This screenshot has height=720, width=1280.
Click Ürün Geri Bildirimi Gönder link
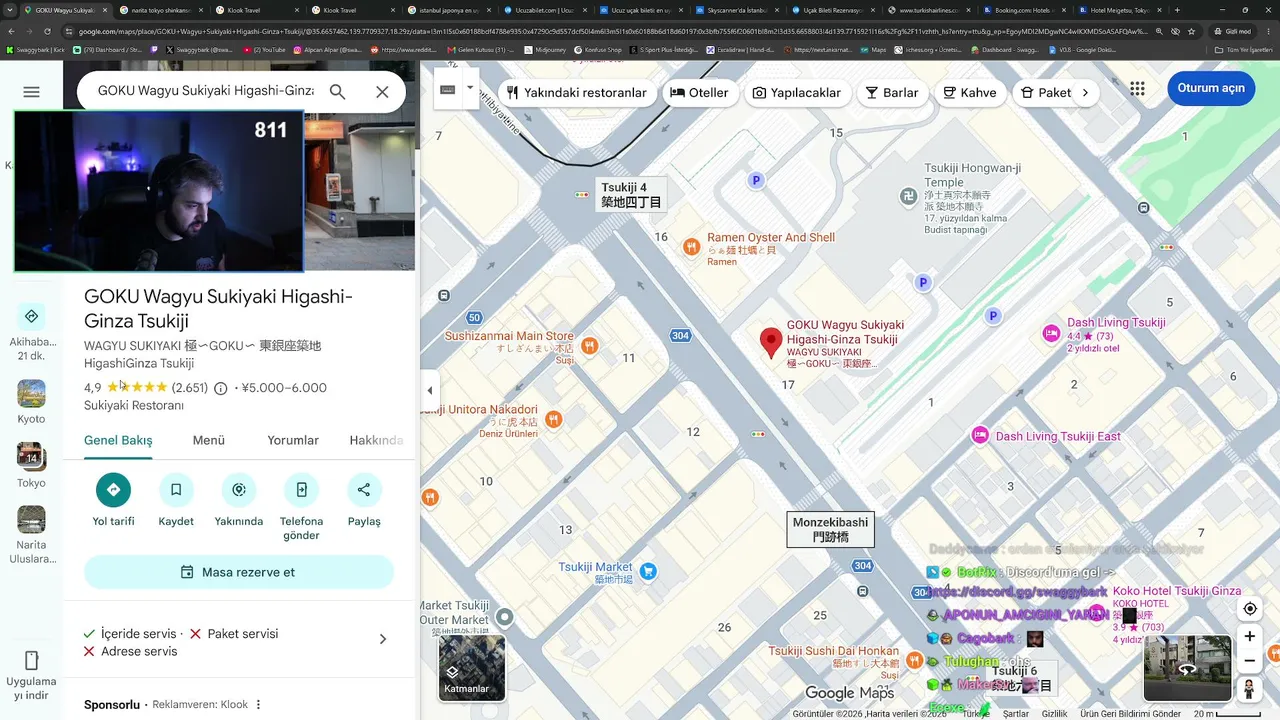click(x=1130, y=714)
